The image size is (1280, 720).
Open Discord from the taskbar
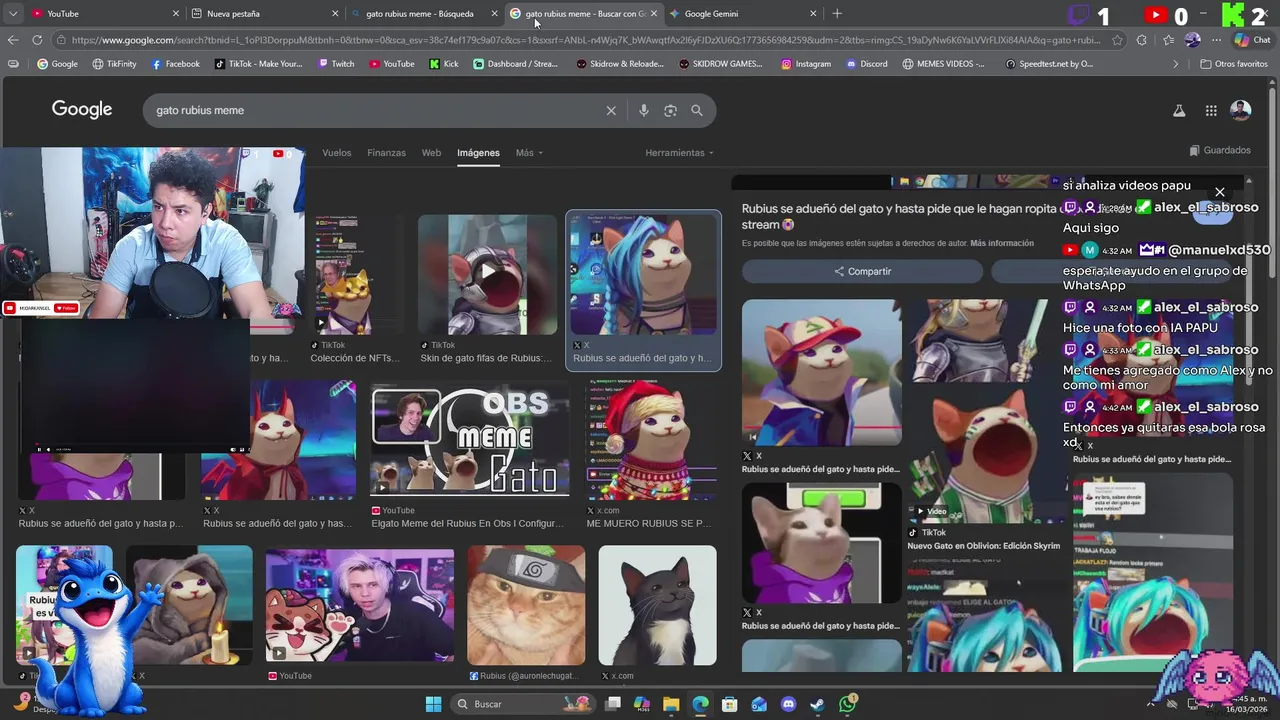[x=788, y=704]
